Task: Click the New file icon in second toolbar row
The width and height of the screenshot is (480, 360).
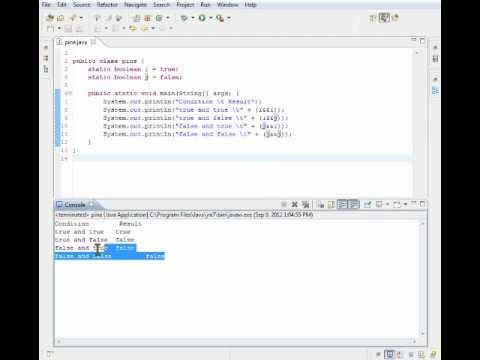Action: coord(50,29)
